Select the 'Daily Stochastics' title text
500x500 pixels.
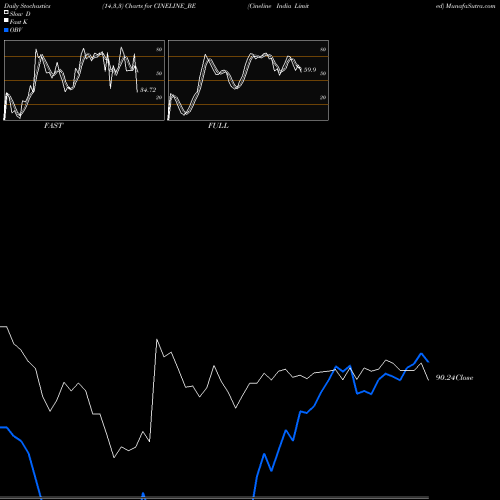point(27,6)
